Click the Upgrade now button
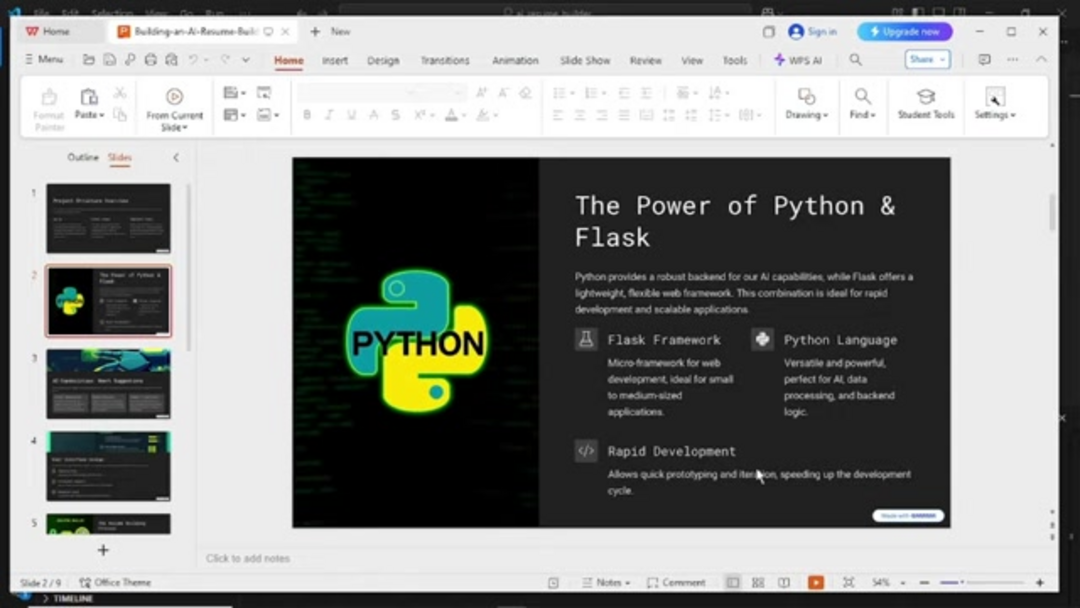This screenshot has height=608, width=1080. pos(904,32)
